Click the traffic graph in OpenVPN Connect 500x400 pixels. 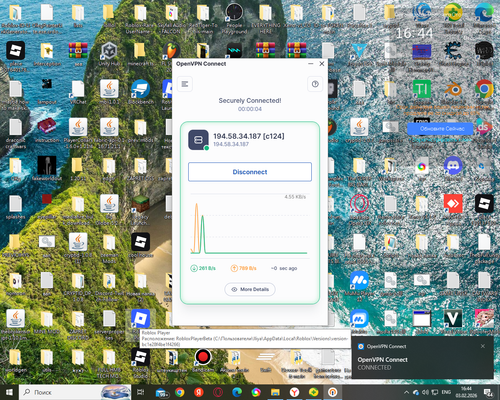click(x=250, y=226)
